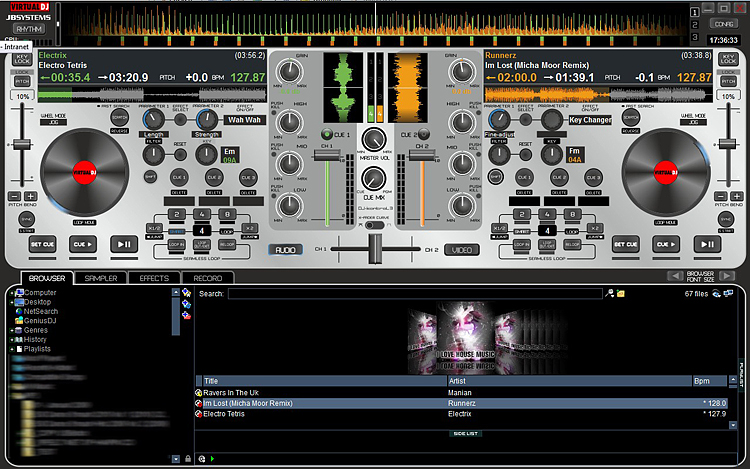Trigger CUE 1 hot cue on left deck

(179, 177)
